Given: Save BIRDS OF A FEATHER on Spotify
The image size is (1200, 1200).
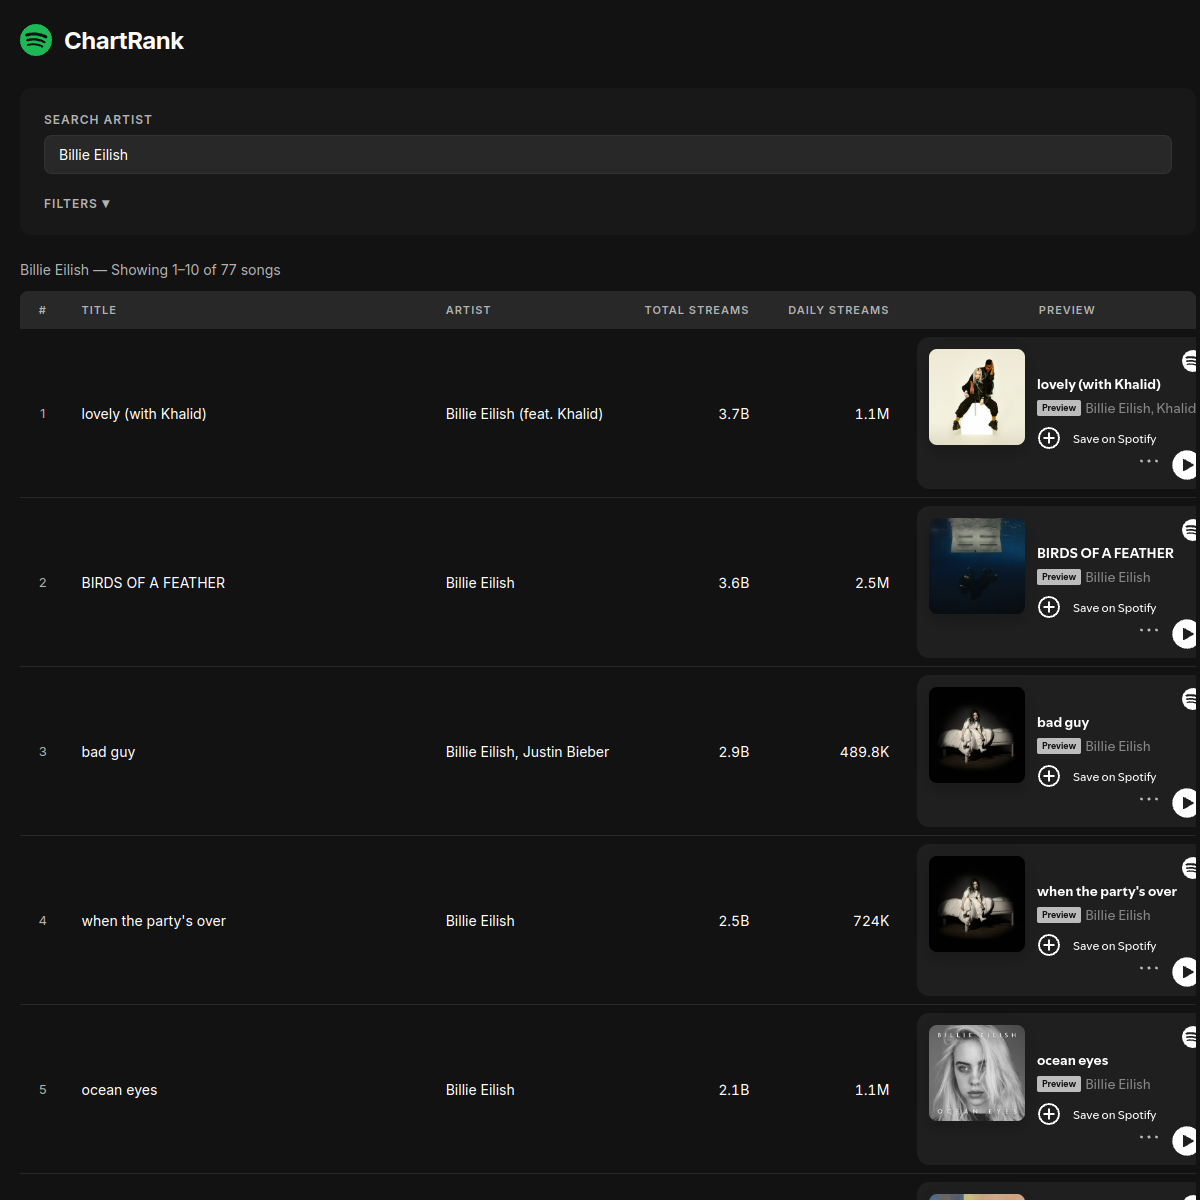Looking at the screenshot, I should 1049,608.
